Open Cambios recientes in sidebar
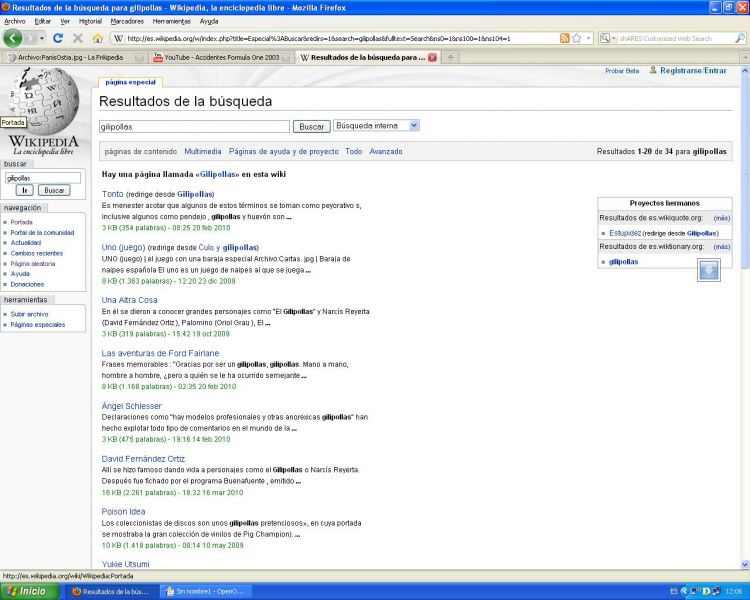This screenshot has height=600, width=750. click(36, 253)
